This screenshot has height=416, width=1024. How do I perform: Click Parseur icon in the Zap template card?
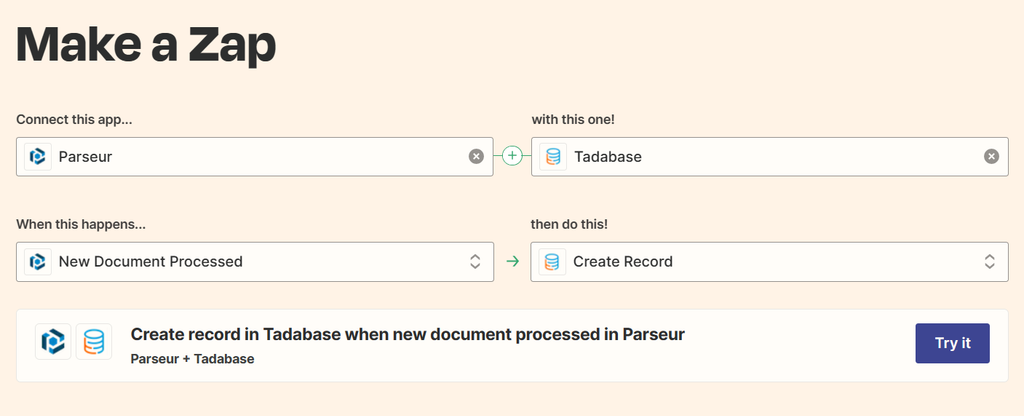[x=53, y=341]
